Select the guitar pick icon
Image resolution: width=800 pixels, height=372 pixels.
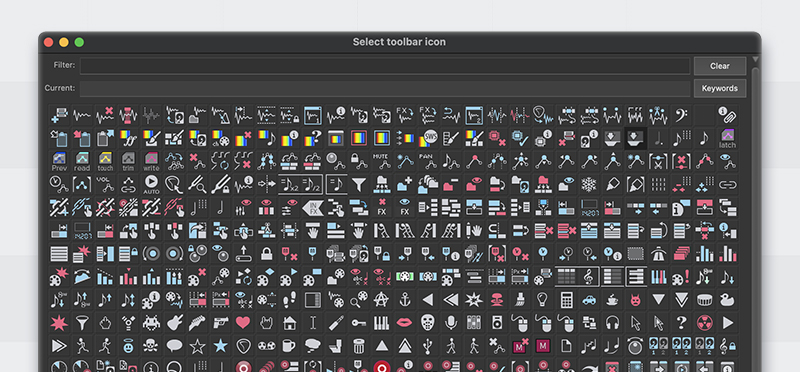point(243,345)
